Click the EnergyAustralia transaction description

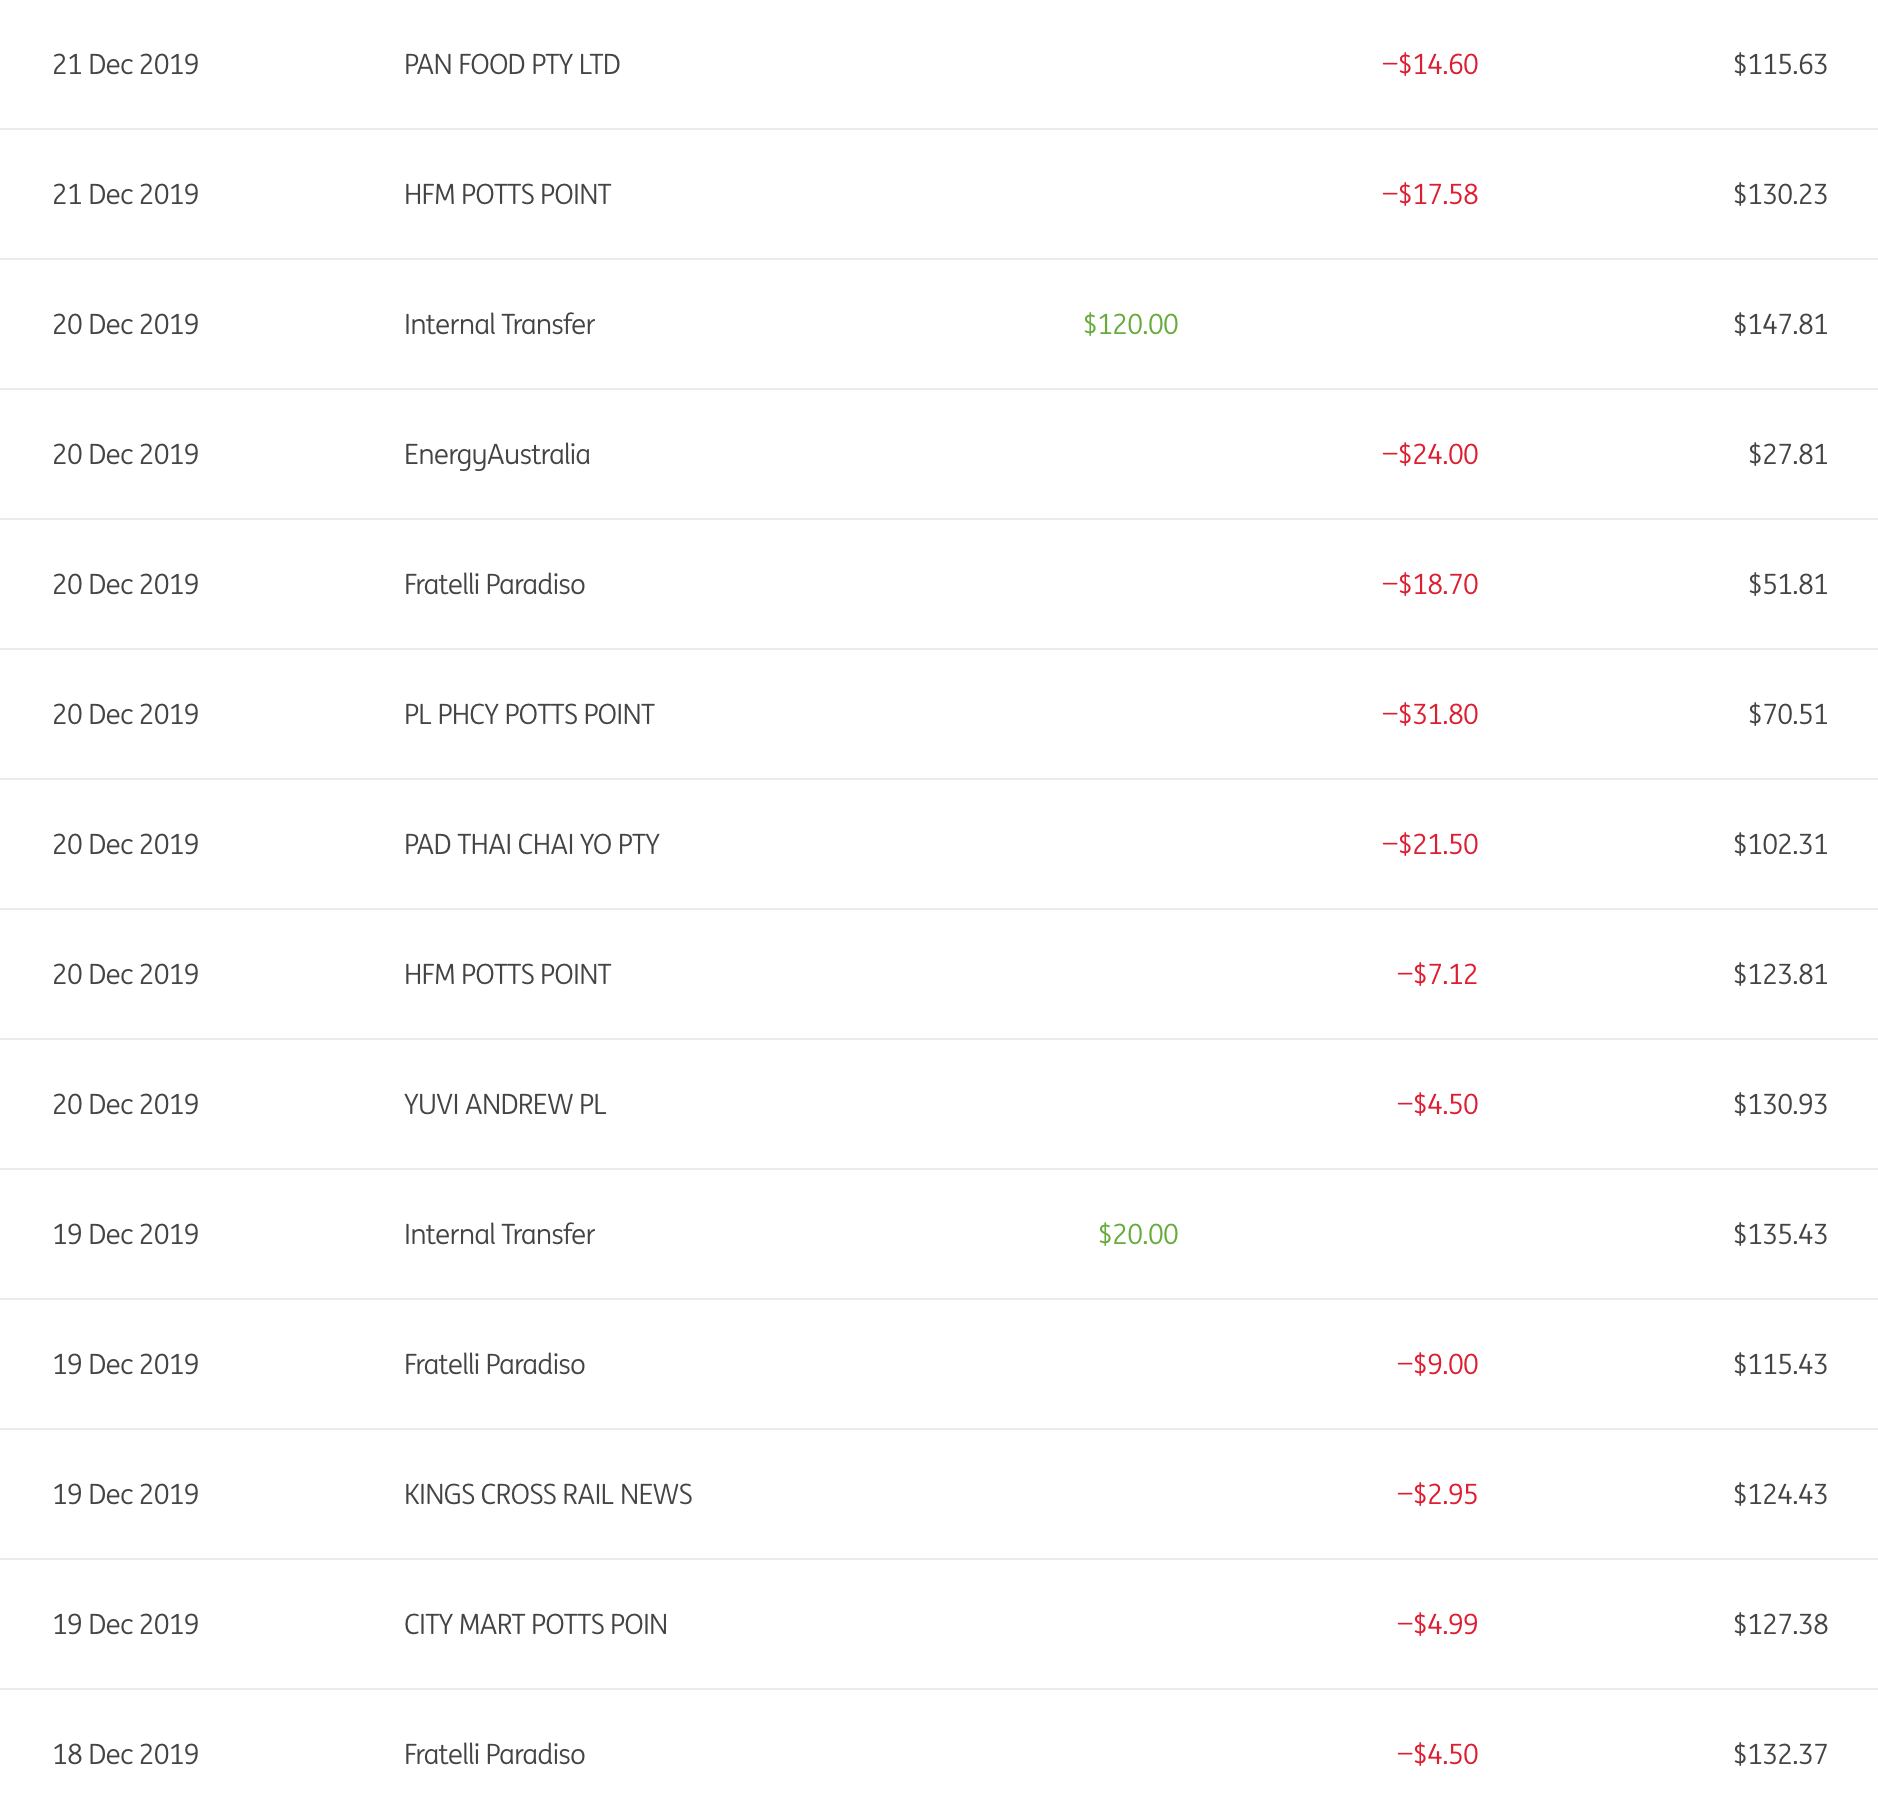(x=497, y=455)
